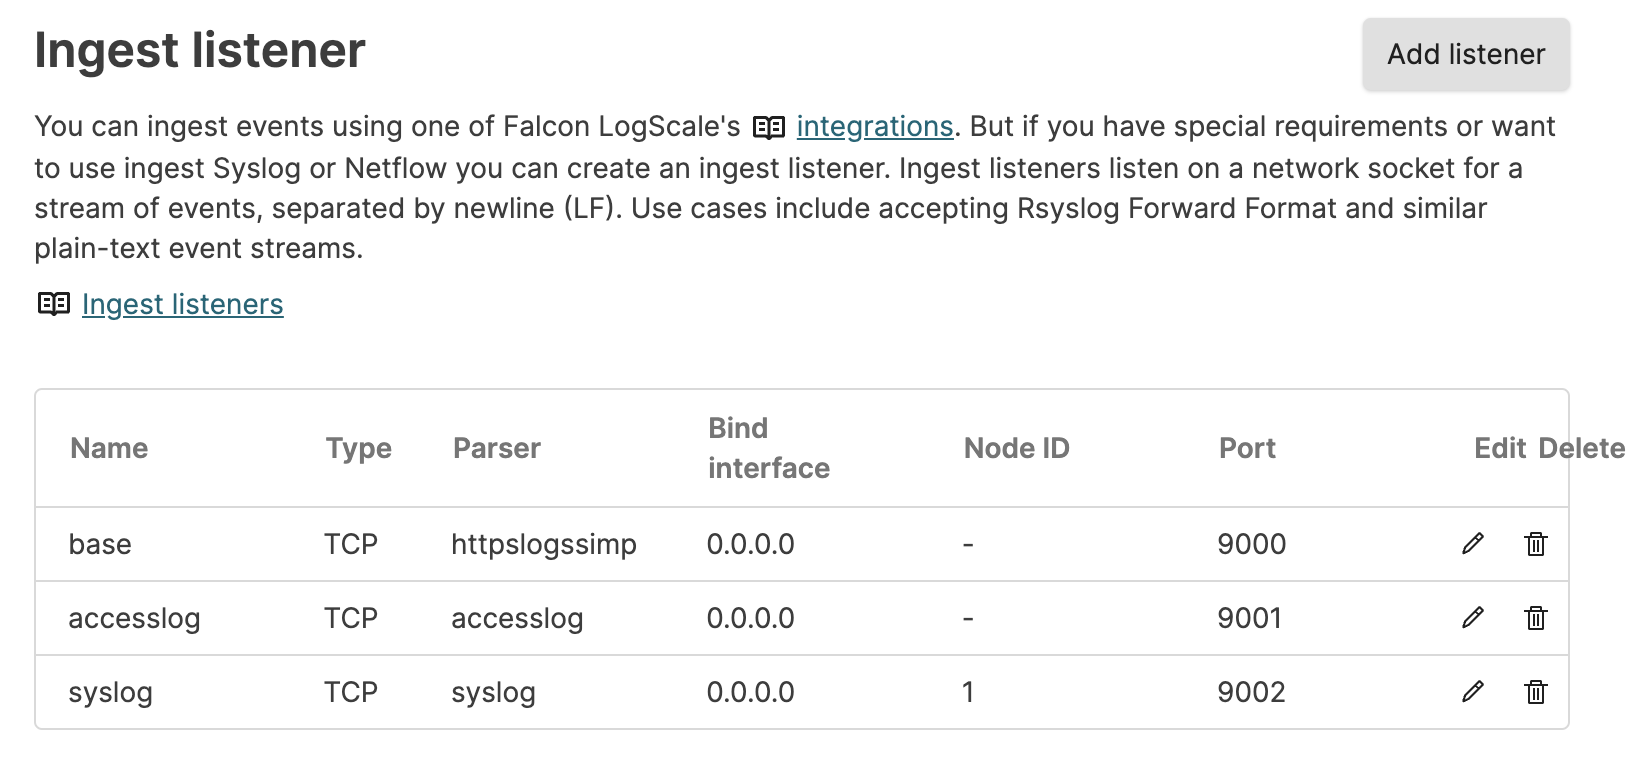1638x780 pixels.
Task: Click the delete trash icon for syslog
Action: click(x=1535, y=691)
